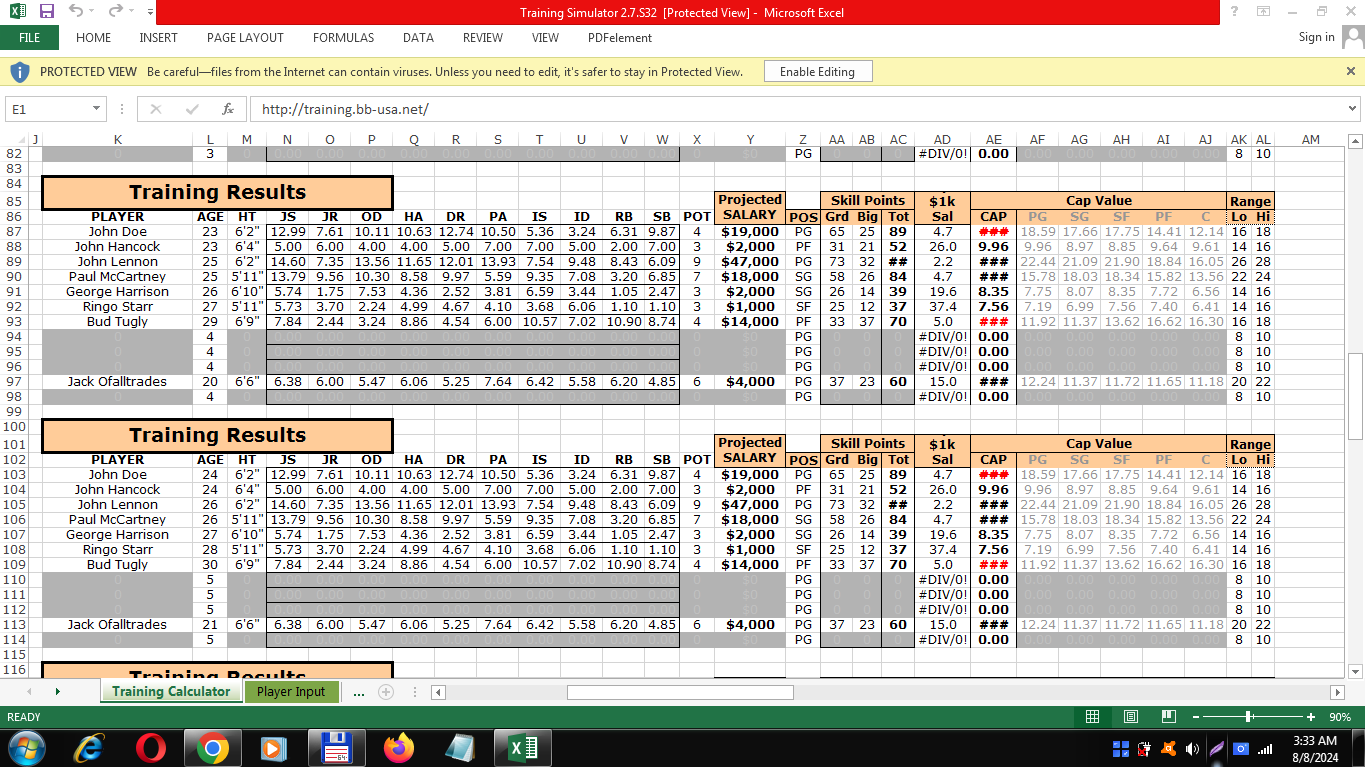This screenshot has width=1365, height=767.
Task: Click the zoom out minus button
Action: pos(1198,717)
